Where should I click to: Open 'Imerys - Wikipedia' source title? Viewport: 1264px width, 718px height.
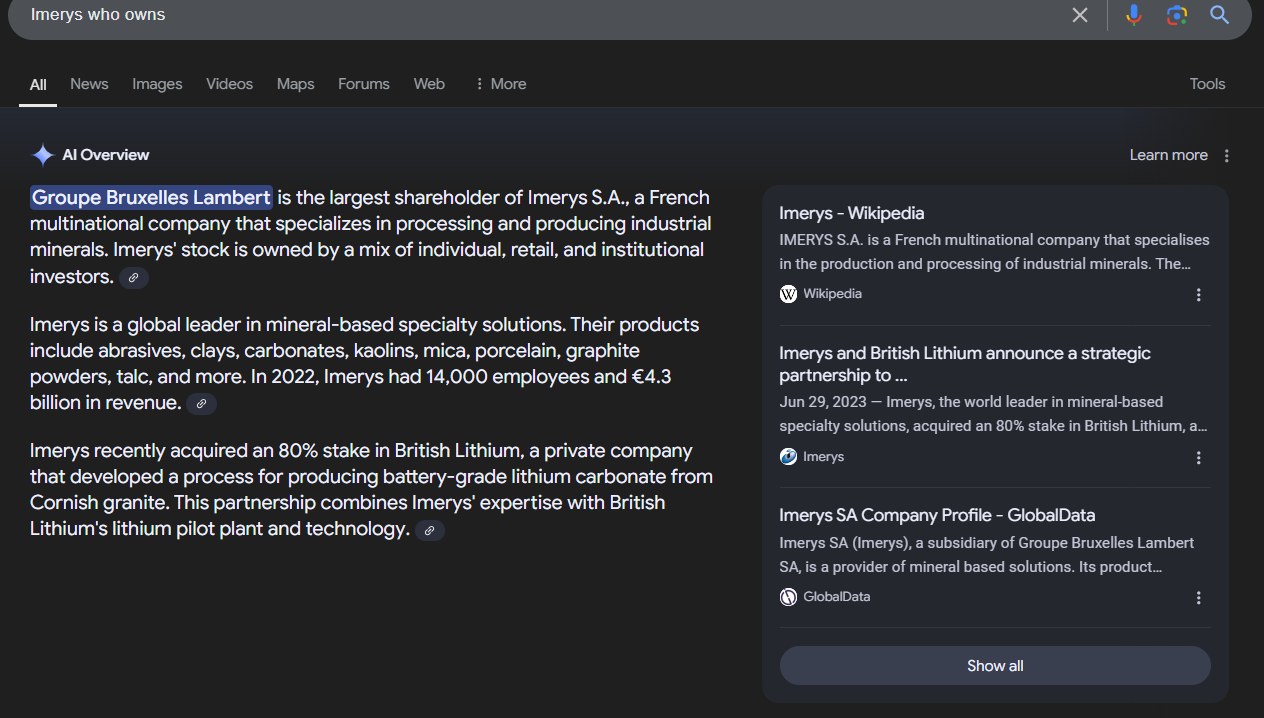click(851, 213)
